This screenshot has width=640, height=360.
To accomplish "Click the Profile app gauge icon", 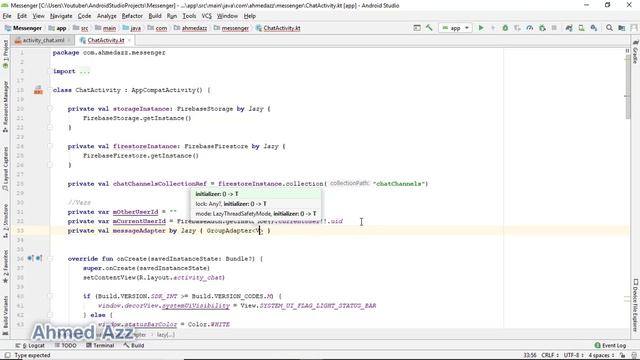I will click(529, 28).
